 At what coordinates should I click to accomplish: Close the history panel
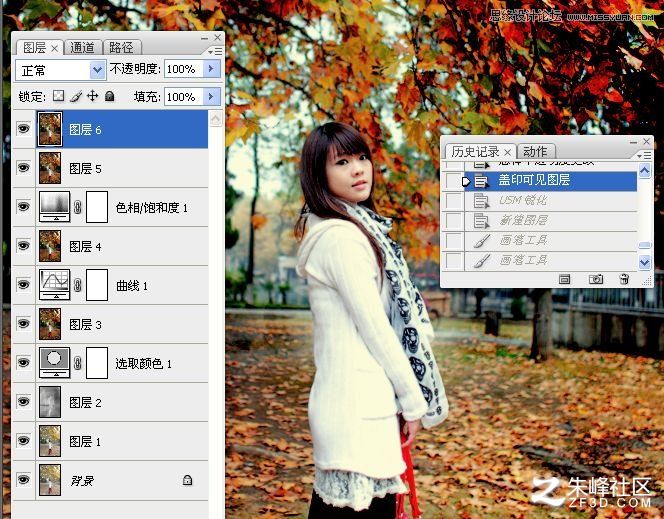pyautogui.click(x=647, y=141)
